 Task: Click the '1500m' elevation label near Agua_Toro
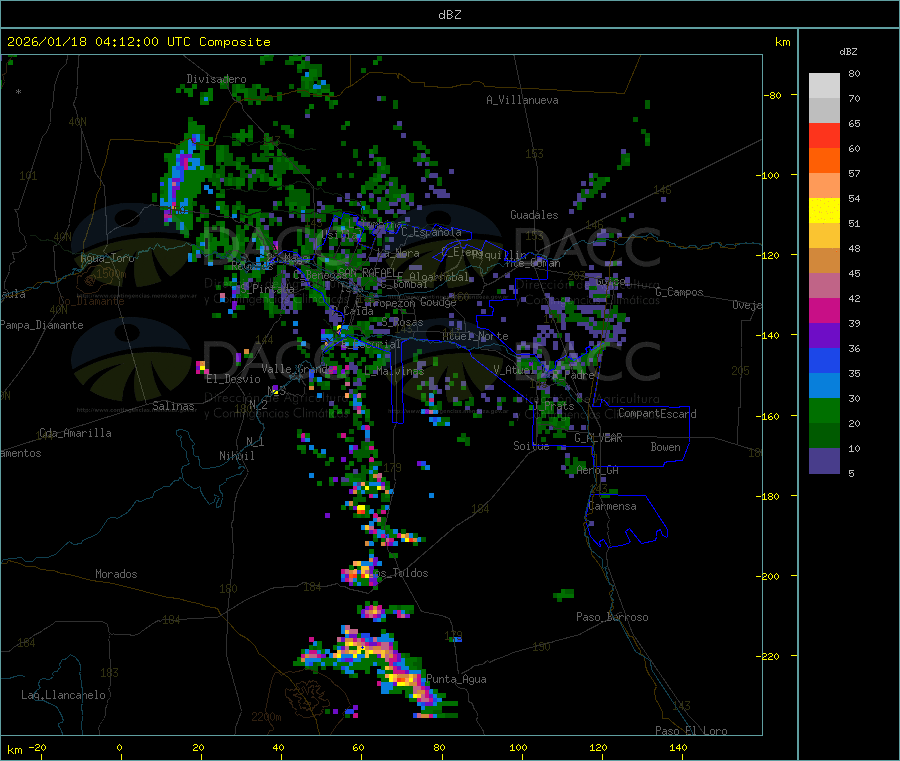(x=111, y=274)
